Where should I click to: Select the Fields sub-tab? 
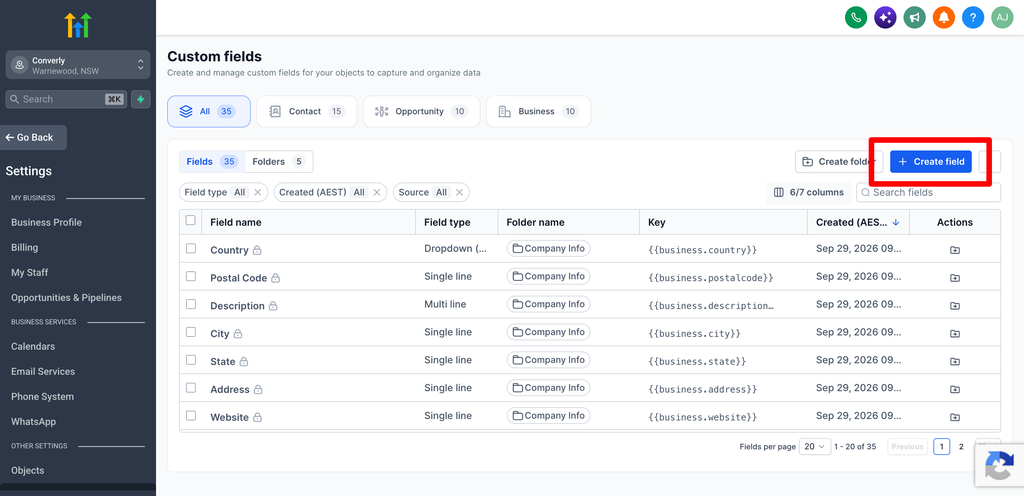(212, 162)
